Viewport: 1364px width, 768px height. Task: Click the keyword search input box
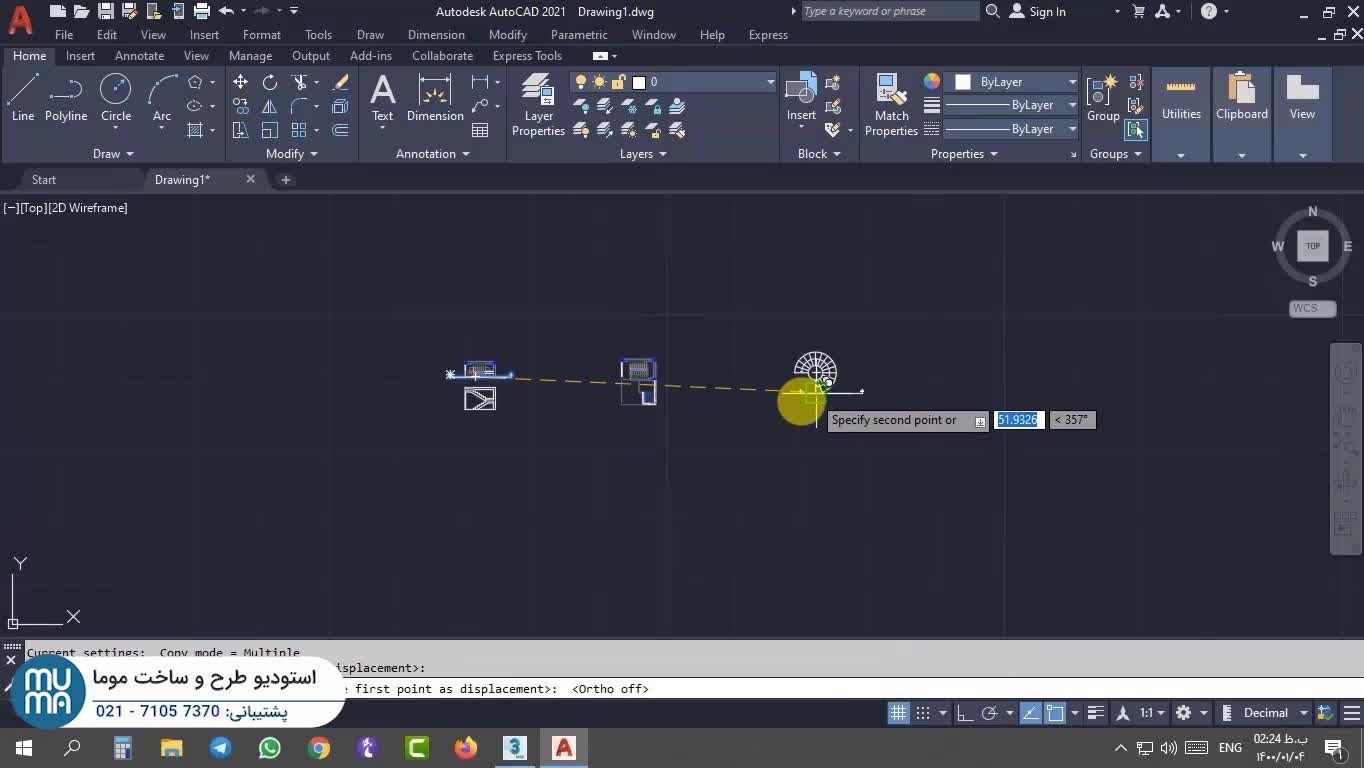coord(888,12)
